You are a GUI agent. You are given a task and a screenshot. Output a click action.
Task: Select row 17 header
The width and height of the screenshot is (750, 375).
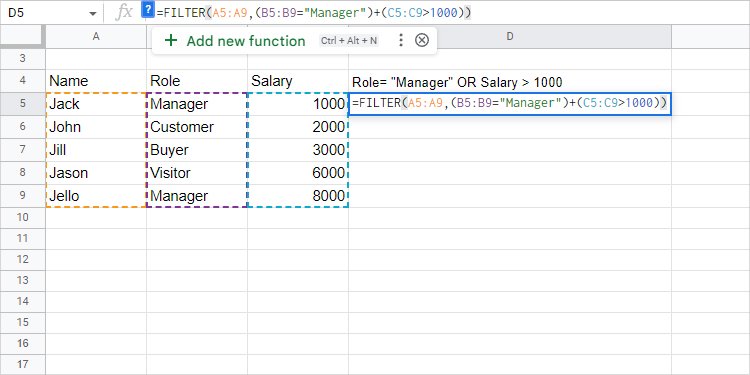coord(23,364)
